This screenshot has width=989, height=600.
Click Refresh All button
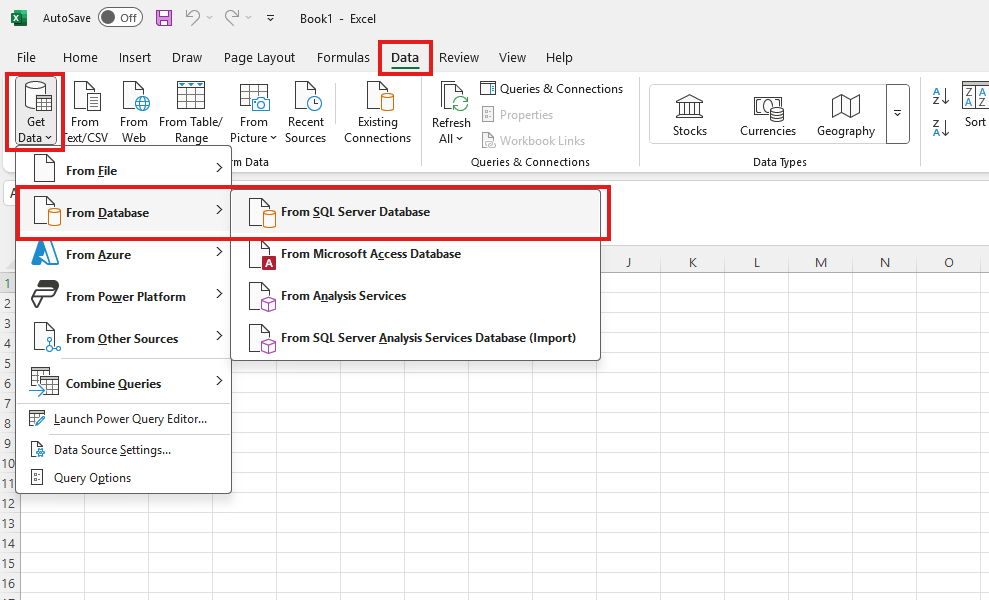(x=451, y=112)
